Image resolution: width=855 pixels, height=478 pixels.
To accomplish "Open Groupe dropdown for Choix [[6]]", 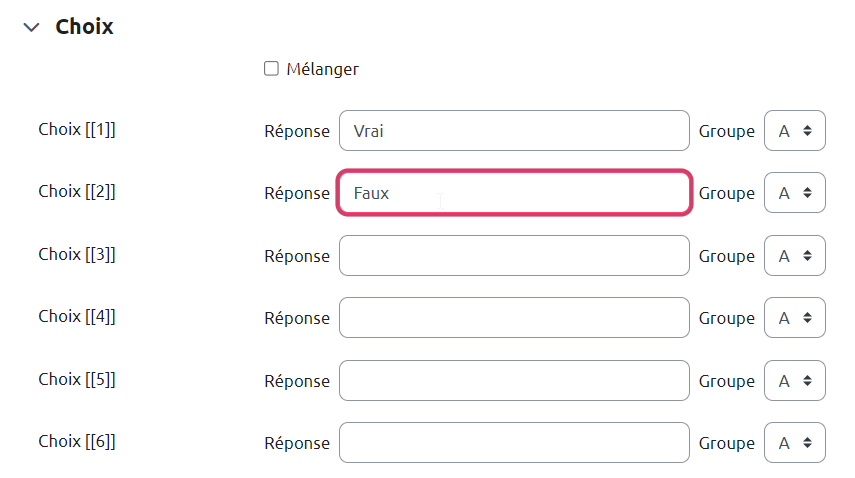I will tap(794, 443).
